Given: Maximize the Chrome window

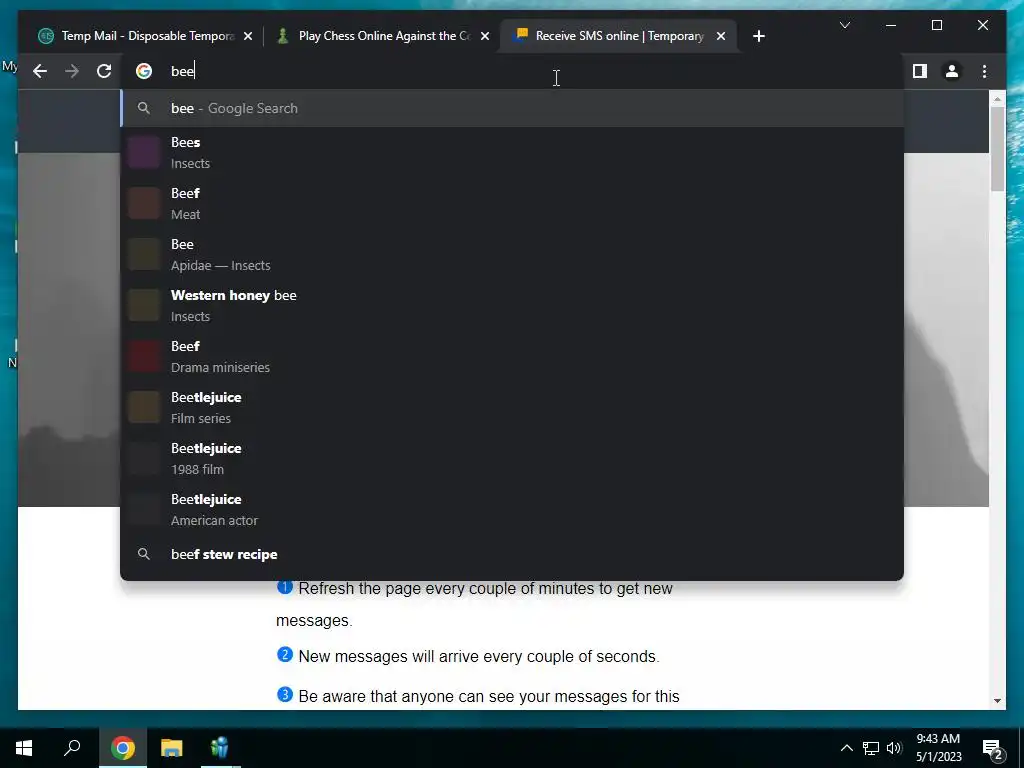Looking at the screenshot, I should pyautogui.click(x=936, y=25).
